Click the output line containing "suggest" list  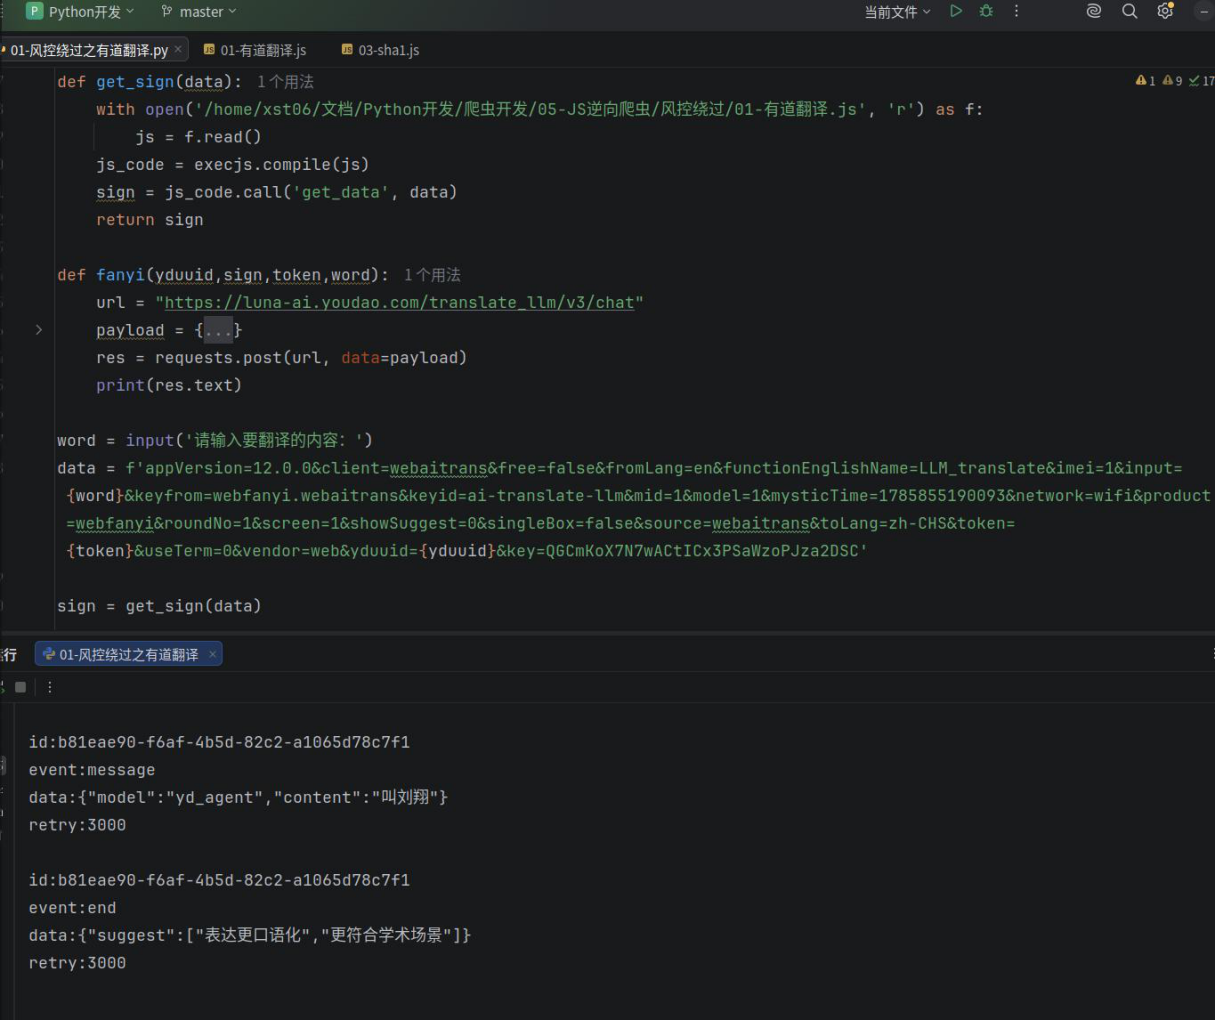(249, 935)
